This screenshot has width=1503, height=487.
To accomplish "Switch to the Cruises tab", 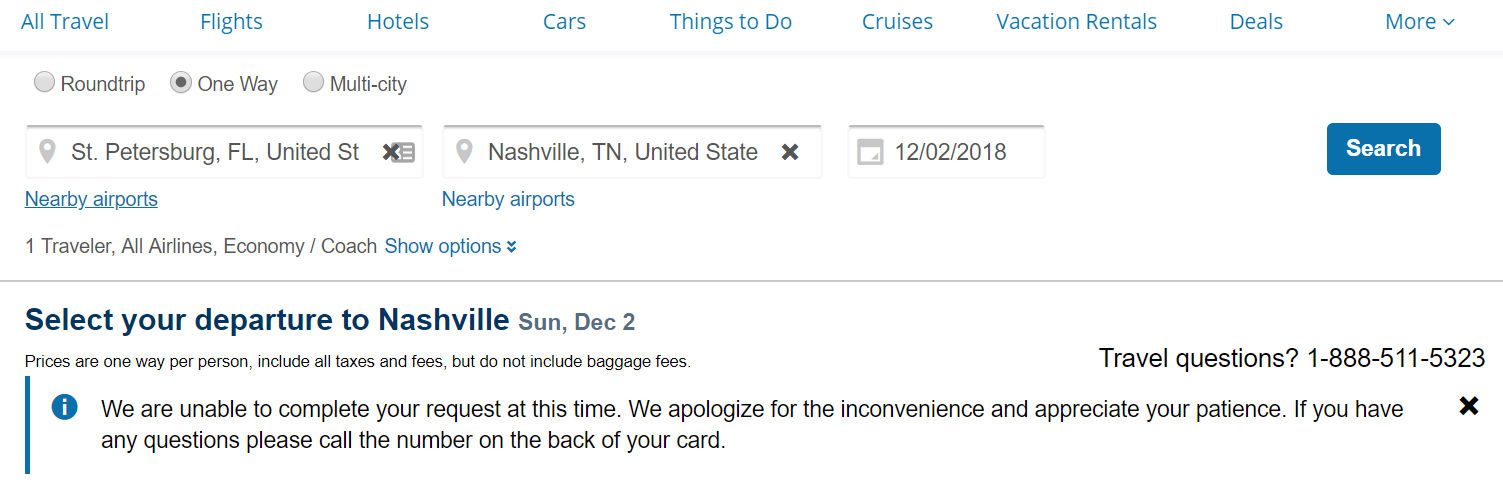I will coord(897,22).
